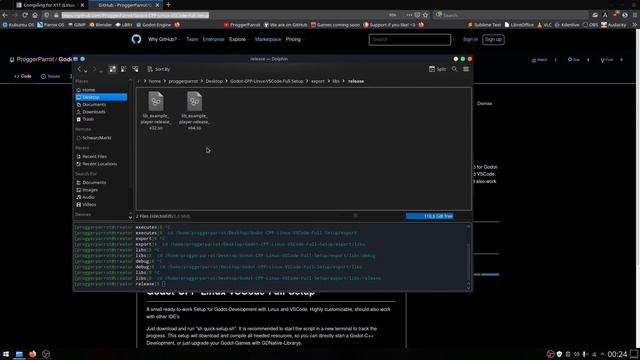Viewport: 640px width, 360px height.
Task: Switch Dolphin to compact view mode
Action: tap(124, 69)
